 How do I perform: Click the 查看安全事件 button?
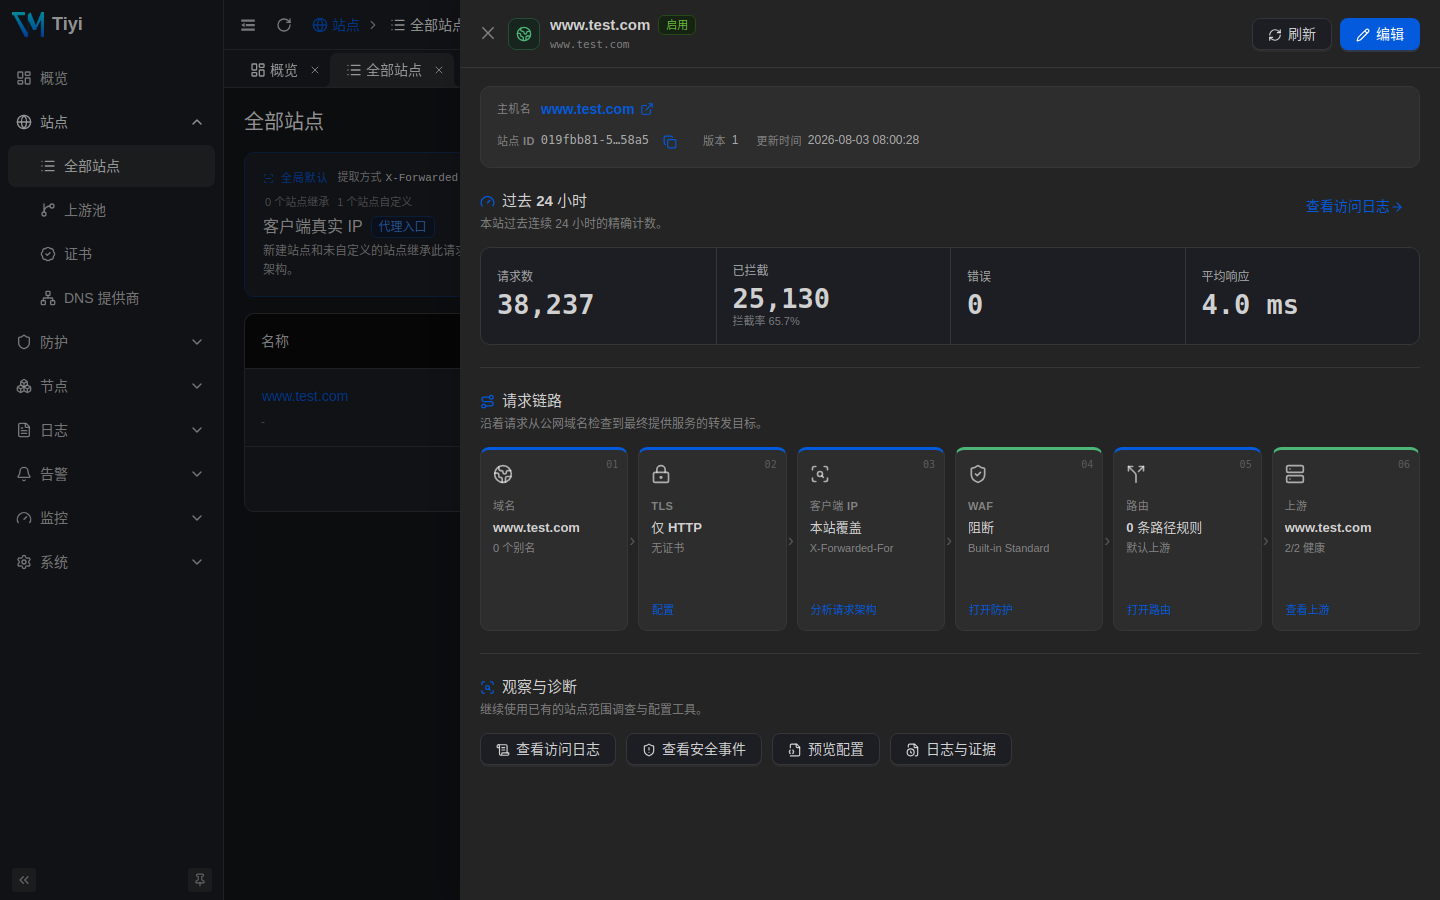click(x=694, y=749)
